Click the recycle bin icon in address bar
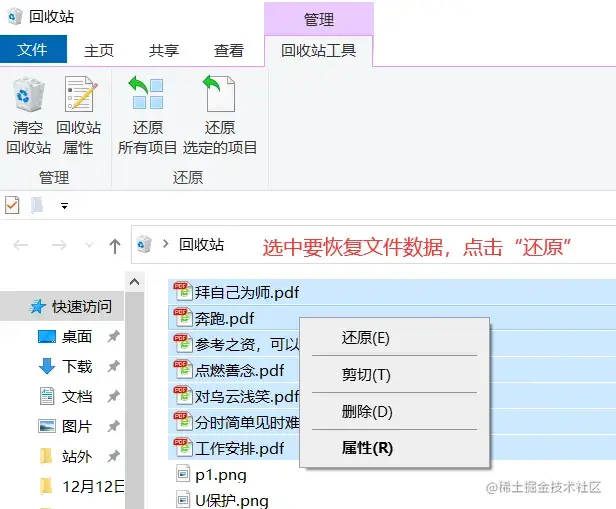 (144, 244)
